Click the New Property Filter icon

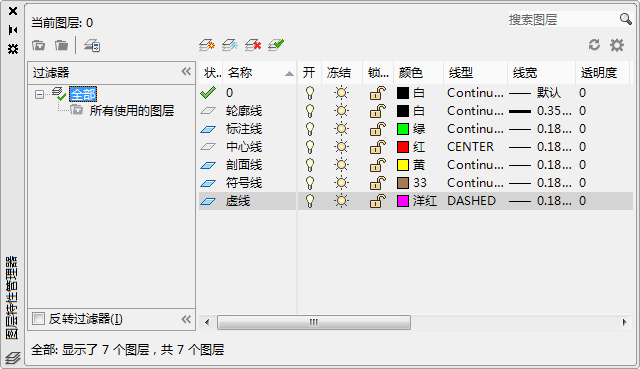[39, 45]
